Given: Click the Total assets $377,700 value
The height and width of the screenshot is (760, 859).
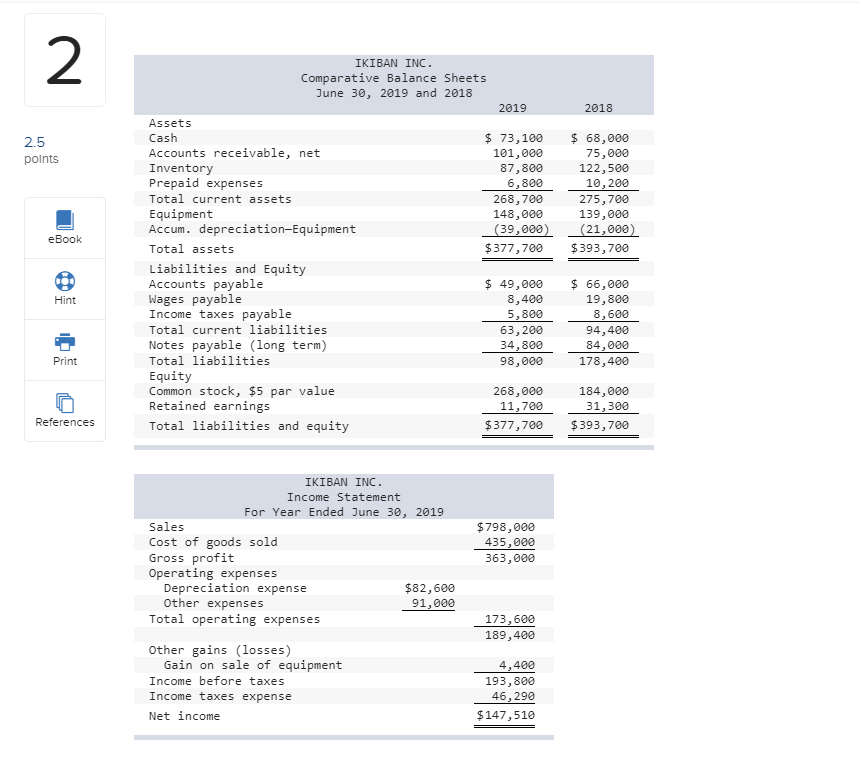Looking at the screenshot, I should tap(516, 249).
